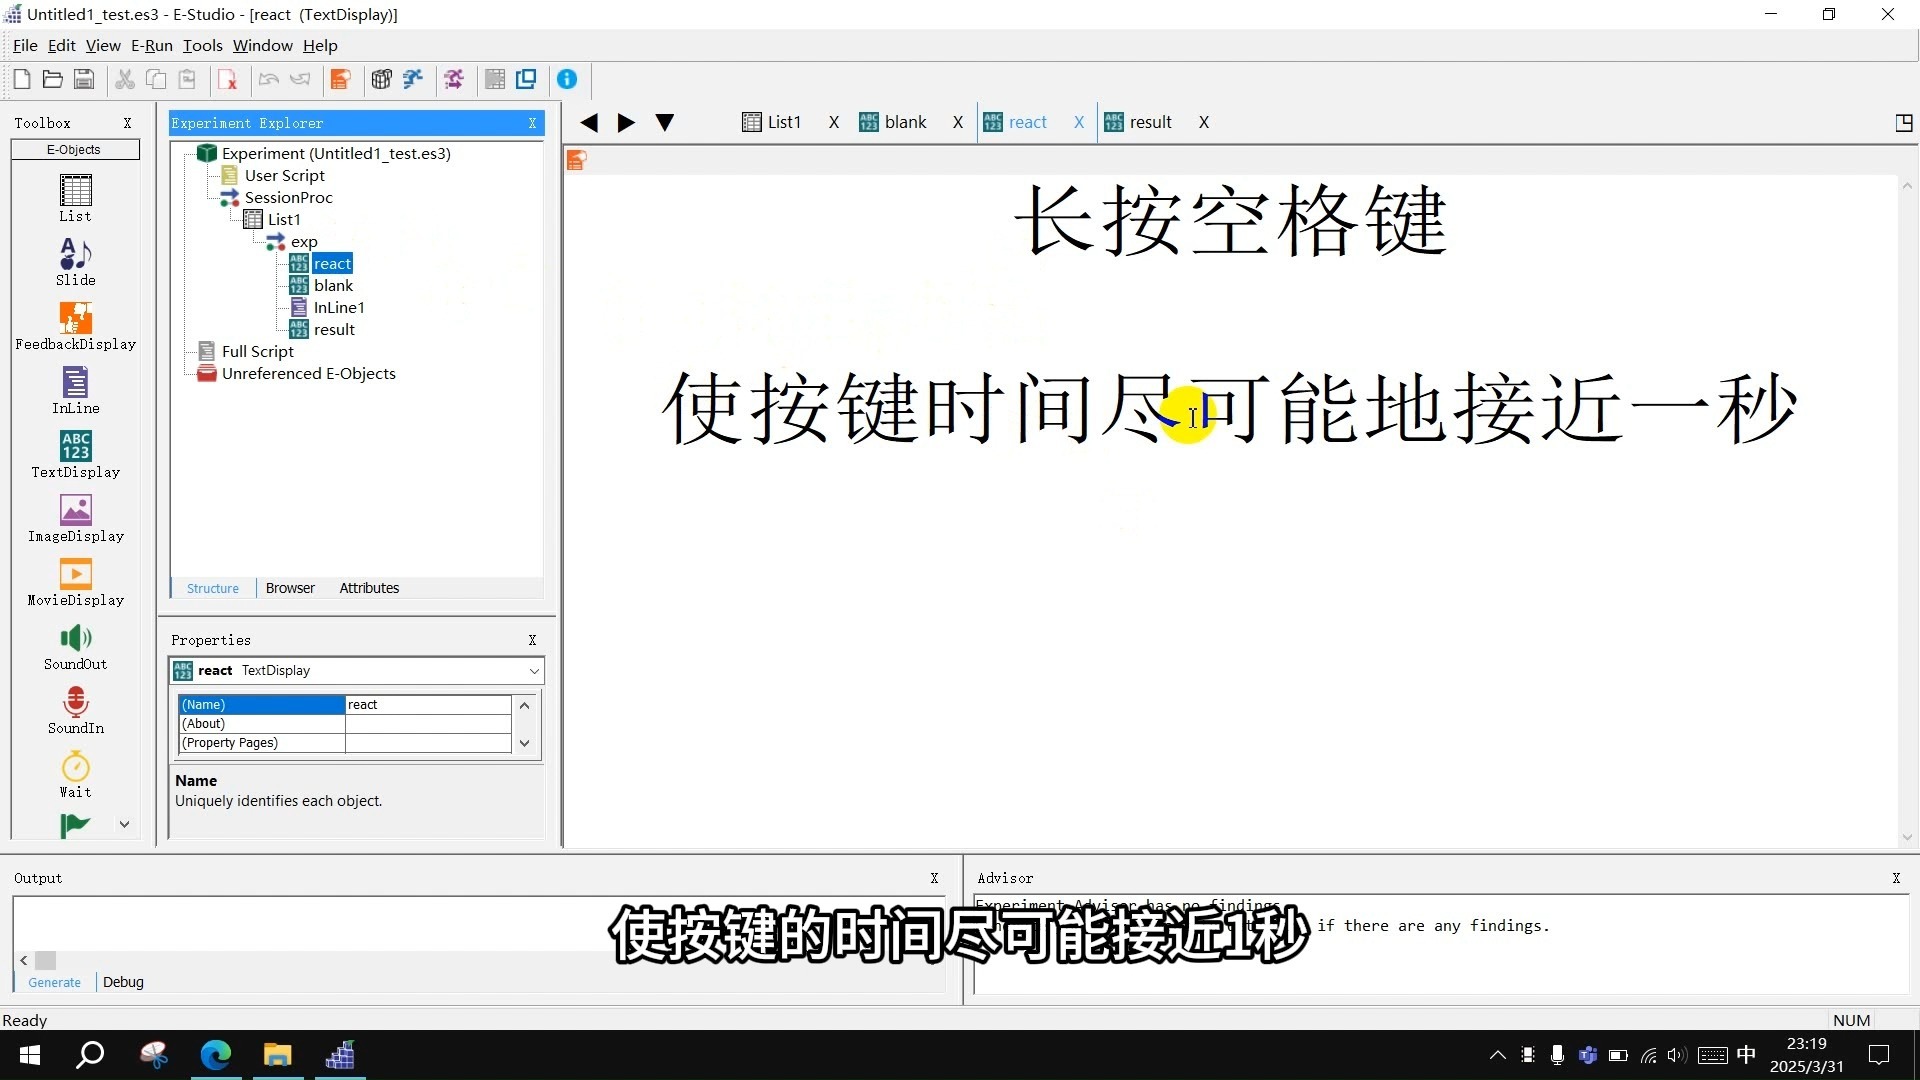The width and height of the screenshot is (1920, 1080).
Task: Switch to the Browser view in Experiment Explorer
Action: click(x=289, y=588)
